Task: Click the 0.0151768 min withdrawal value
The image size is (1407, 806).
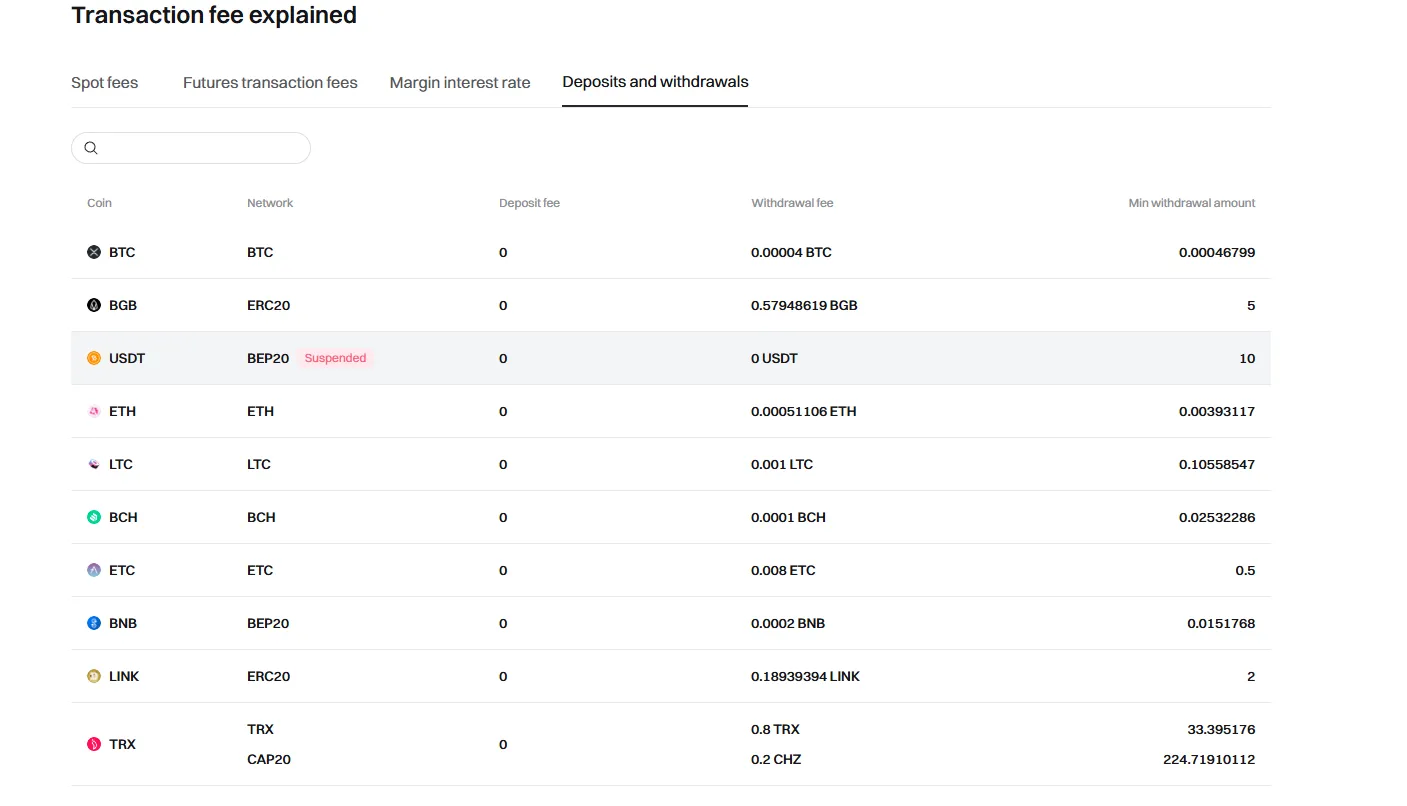Action: pos(1221,623)
